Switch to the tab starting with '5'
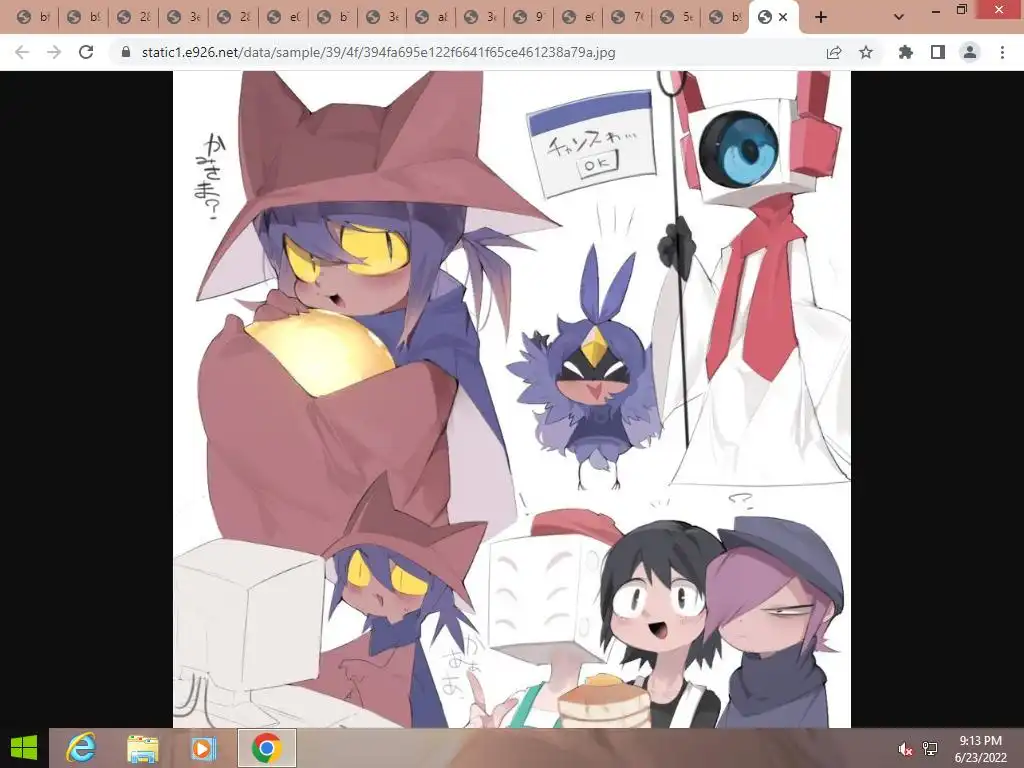The height and width of the screenshot is (768, 1024). coord(677,18)
